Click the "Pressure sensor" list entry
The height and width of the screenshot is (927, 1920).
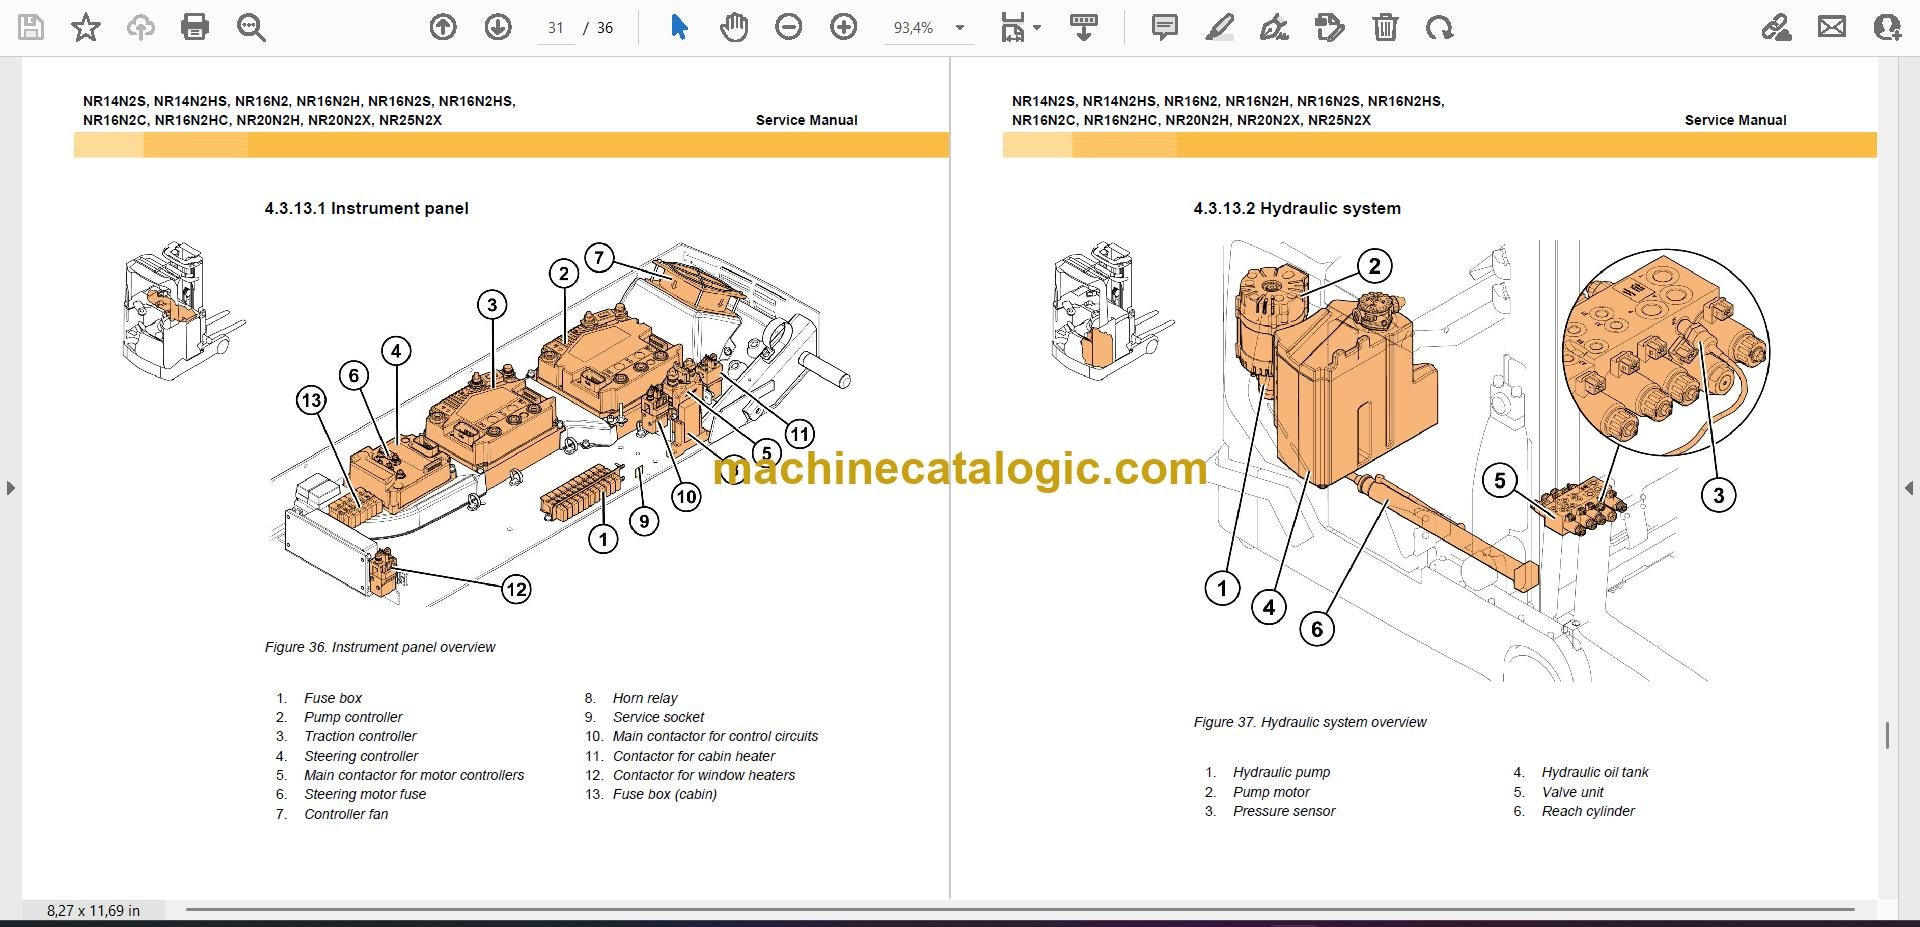[1284, 811]
